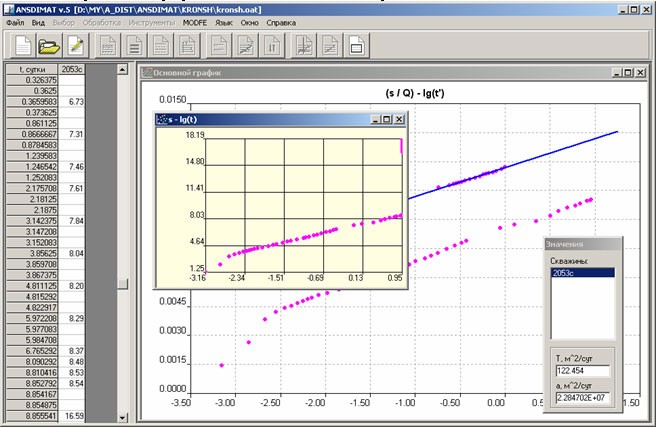Open the Вид menu
656x427 pixels.
point(38,21)
